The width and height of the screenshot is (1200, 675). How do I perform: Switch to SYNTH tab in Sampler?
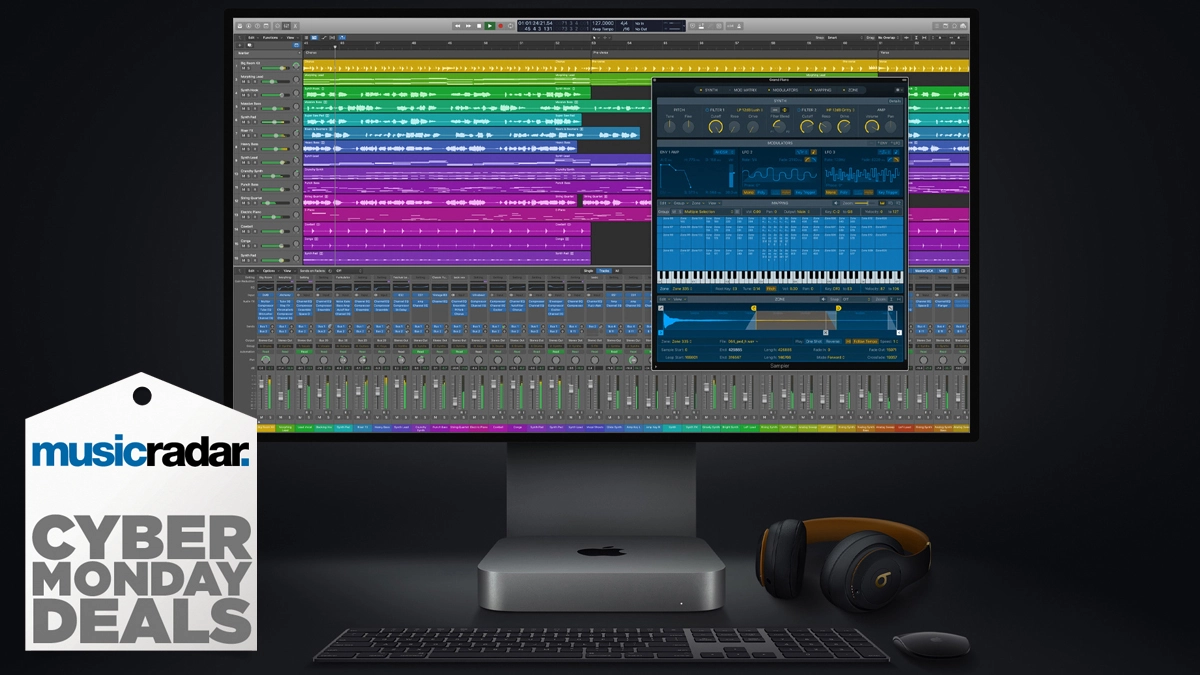tap(709, 90)
